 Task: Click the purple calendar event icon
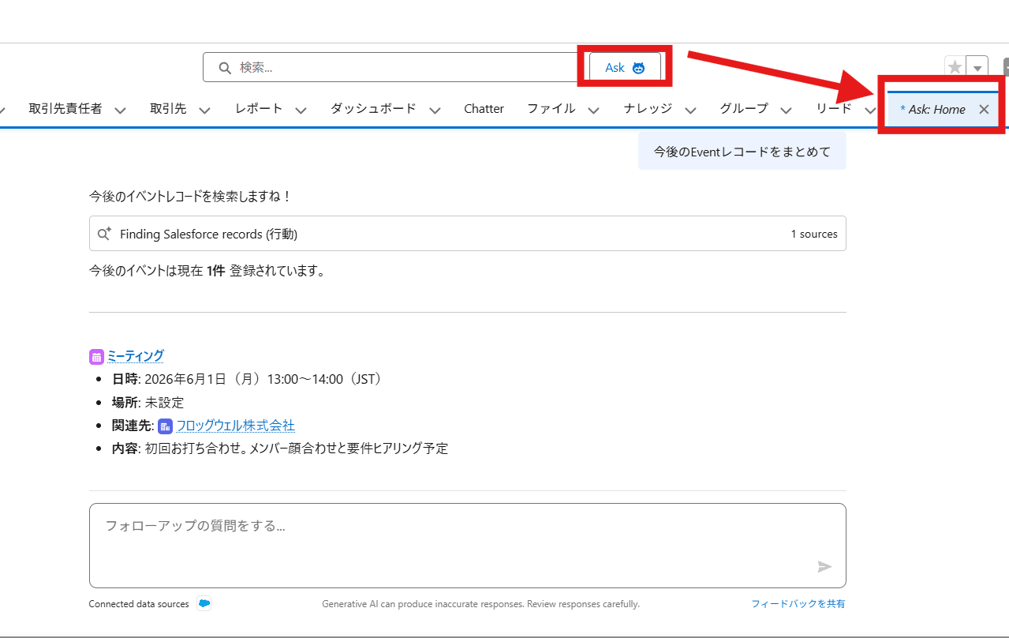96,356
